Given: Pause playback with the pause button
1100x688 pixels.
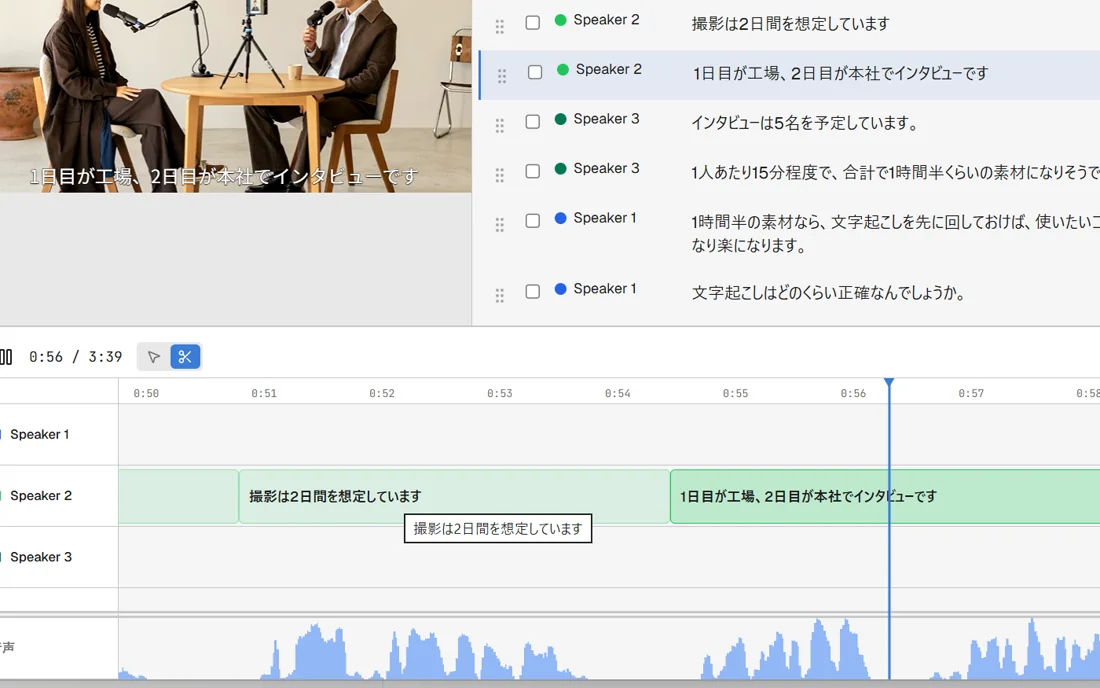Looking at the screenshot, I should pos(6,357).
